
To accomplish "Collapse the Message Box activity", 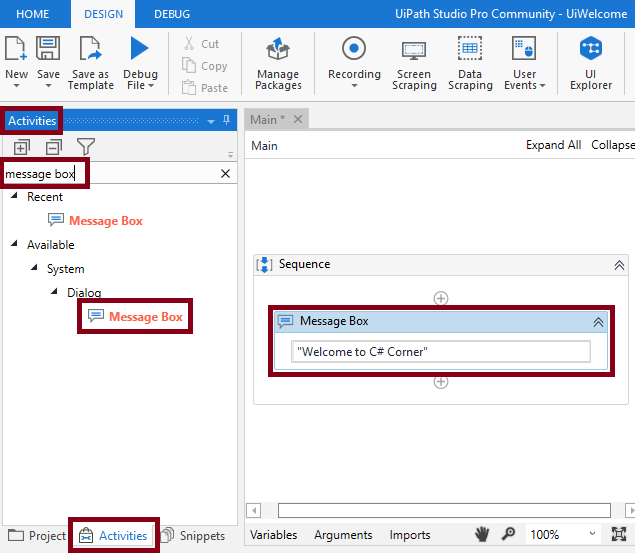I will click(598, 322).
